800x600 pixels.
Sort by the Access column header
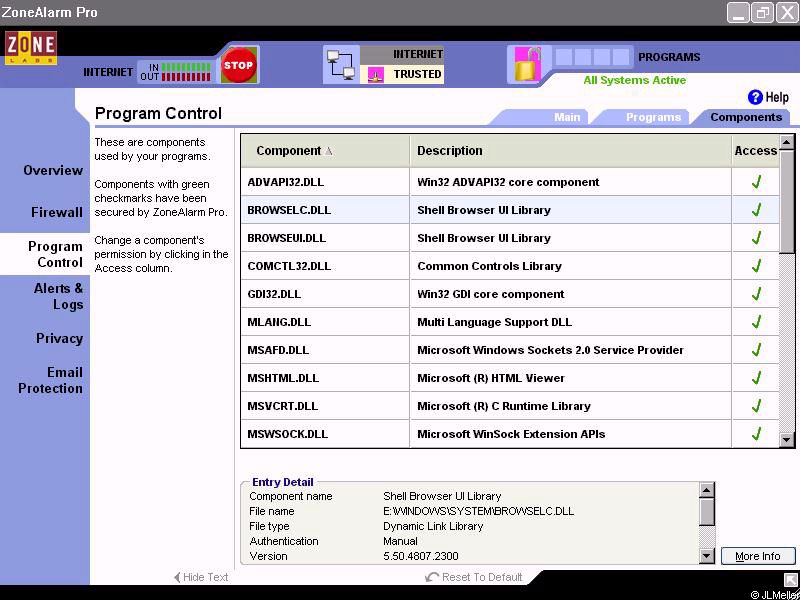pos(756,151)
